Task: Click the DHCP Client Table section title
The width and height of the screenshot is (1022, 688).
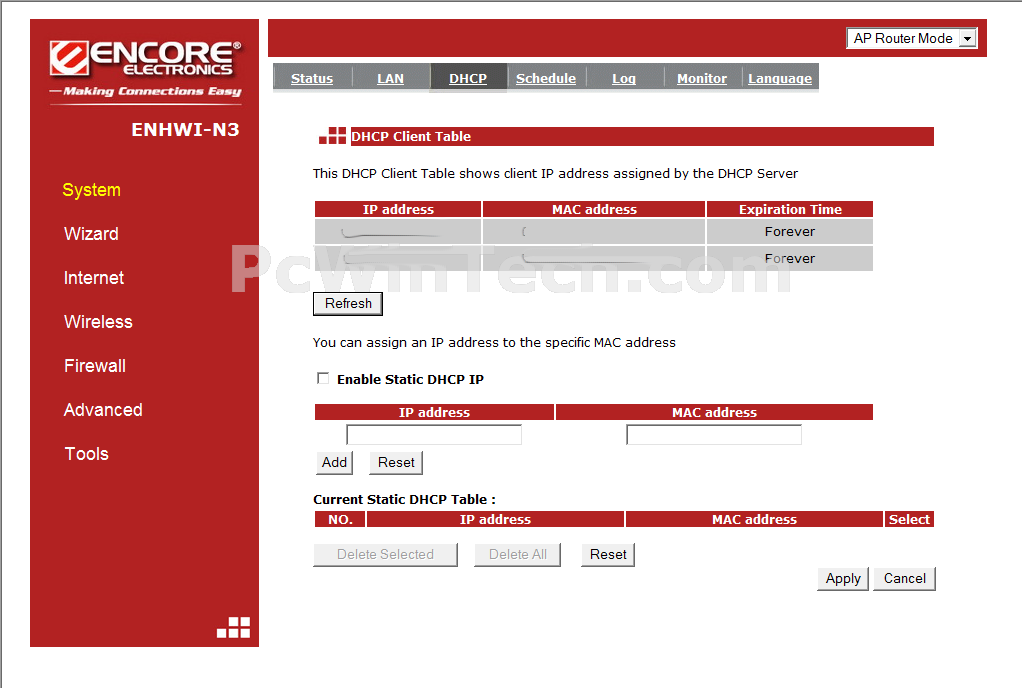Action: 411,137
